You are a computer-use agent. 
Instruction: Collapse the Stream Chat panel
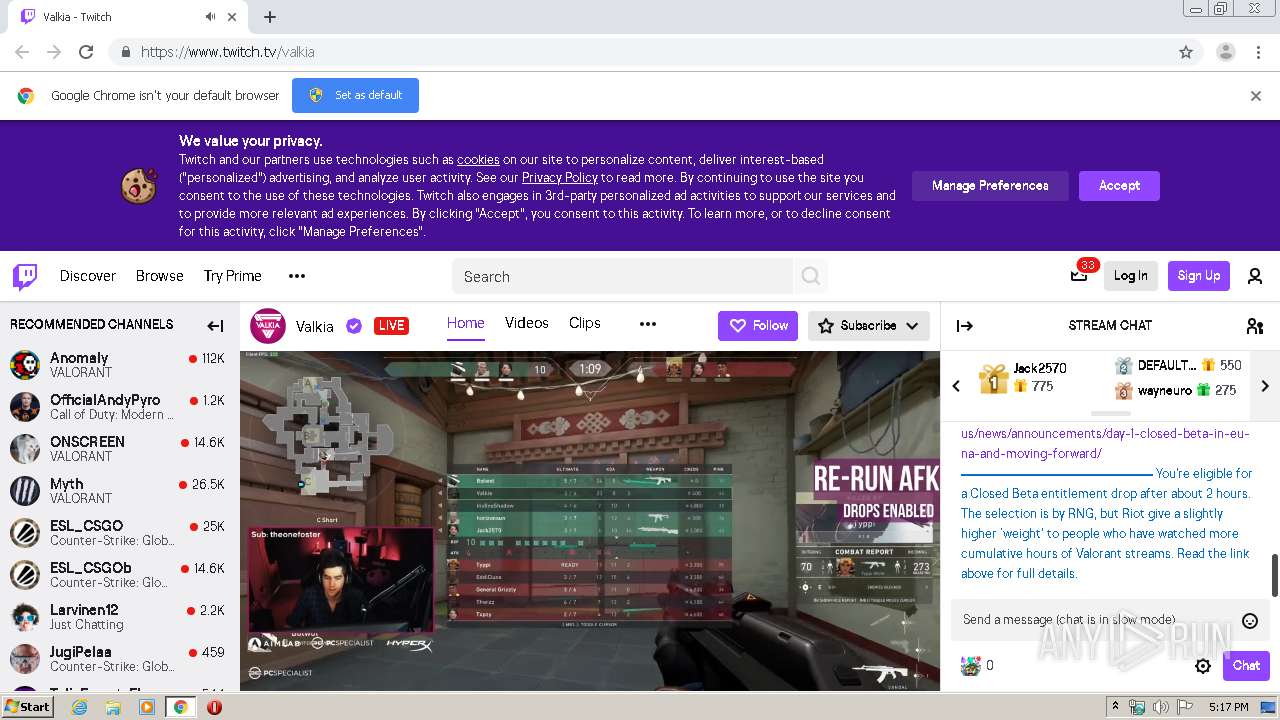965,325
